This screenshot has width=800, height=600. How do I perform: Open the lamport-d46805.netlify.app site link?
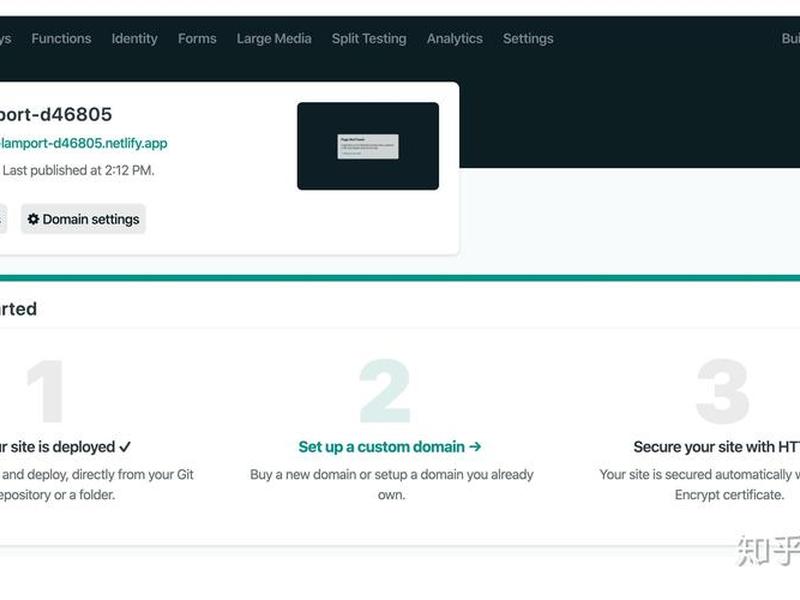(x=83, y=143)
